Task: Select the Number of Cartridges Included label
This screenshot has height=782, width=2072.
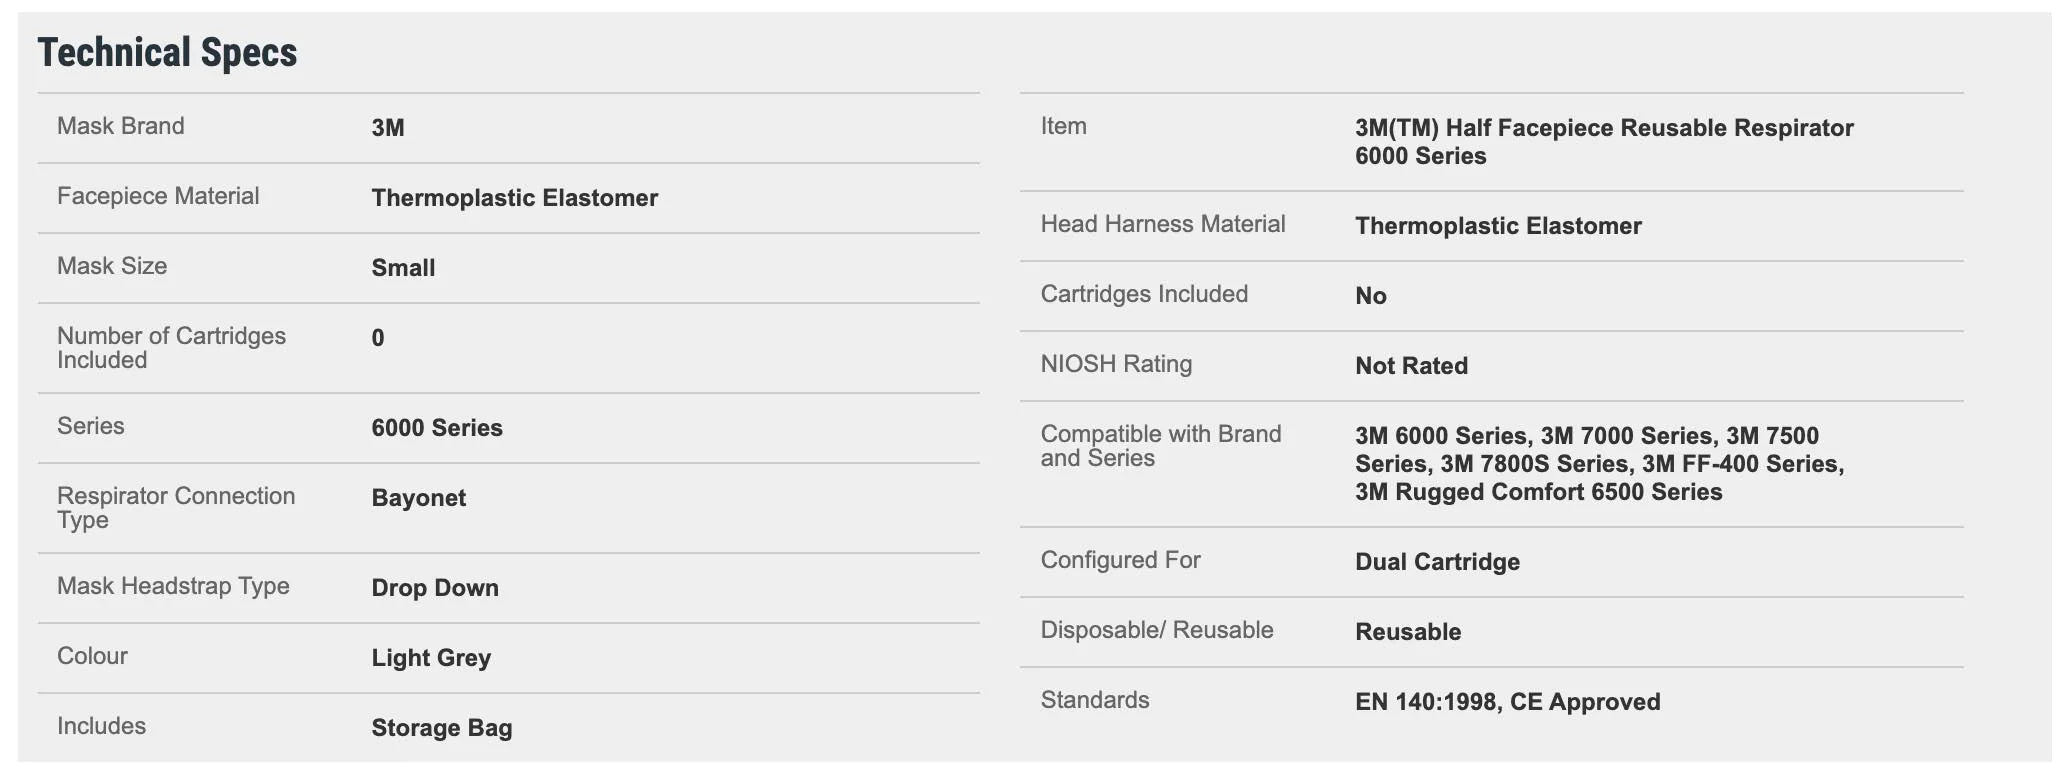Action: click(x=171, y=348)
